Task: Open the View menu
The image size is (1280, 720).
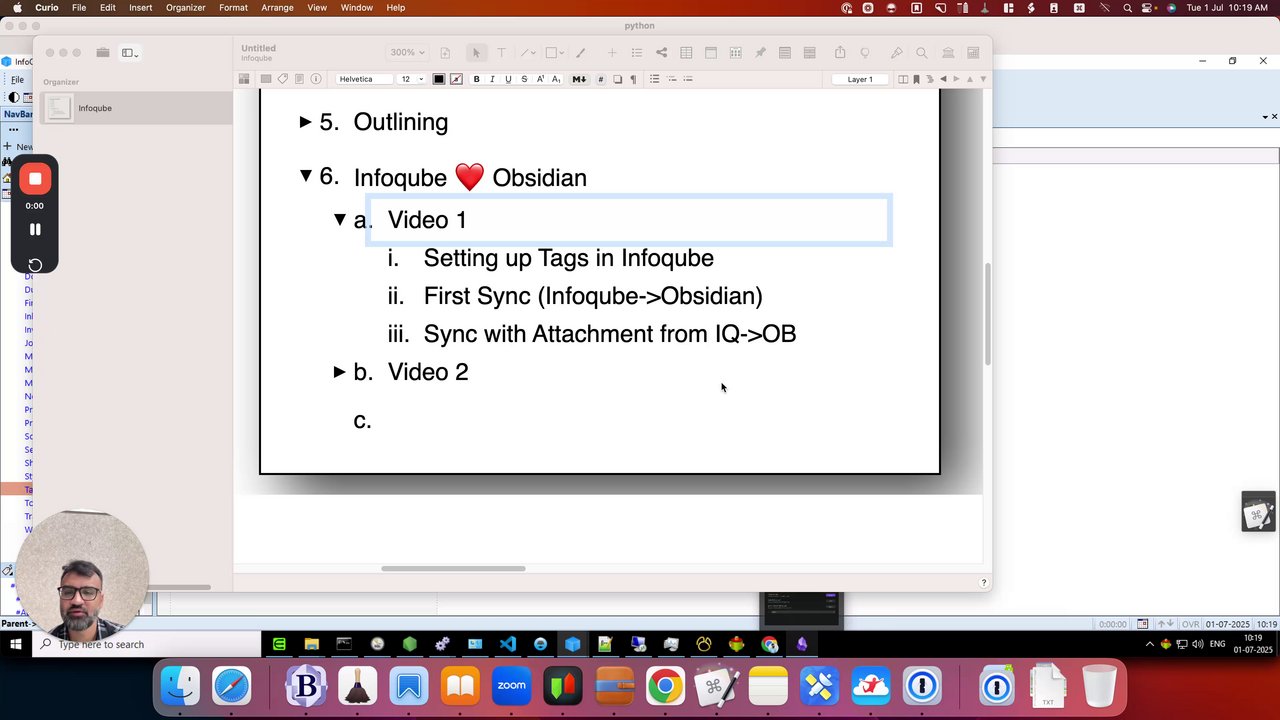Action: [317, 7]
